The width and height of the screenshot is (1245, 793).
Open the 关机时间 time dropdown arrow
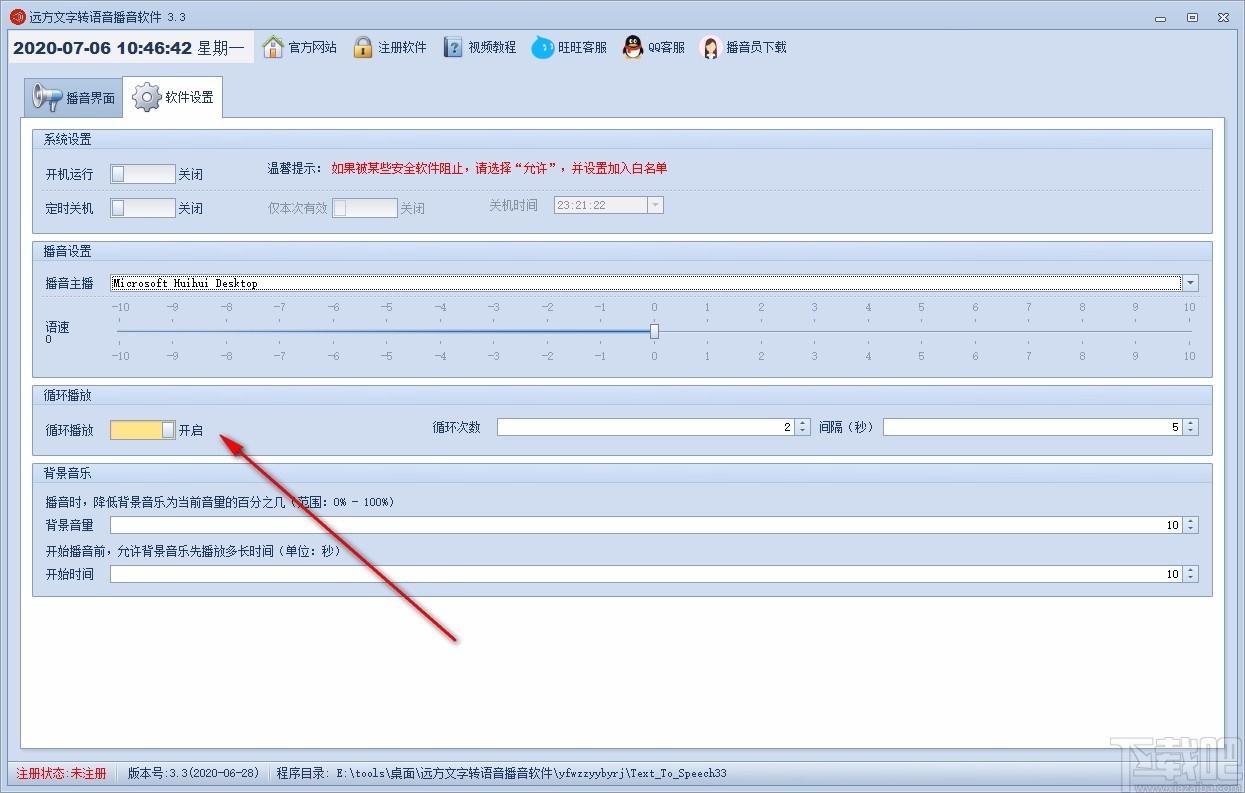tap(656, 205)
